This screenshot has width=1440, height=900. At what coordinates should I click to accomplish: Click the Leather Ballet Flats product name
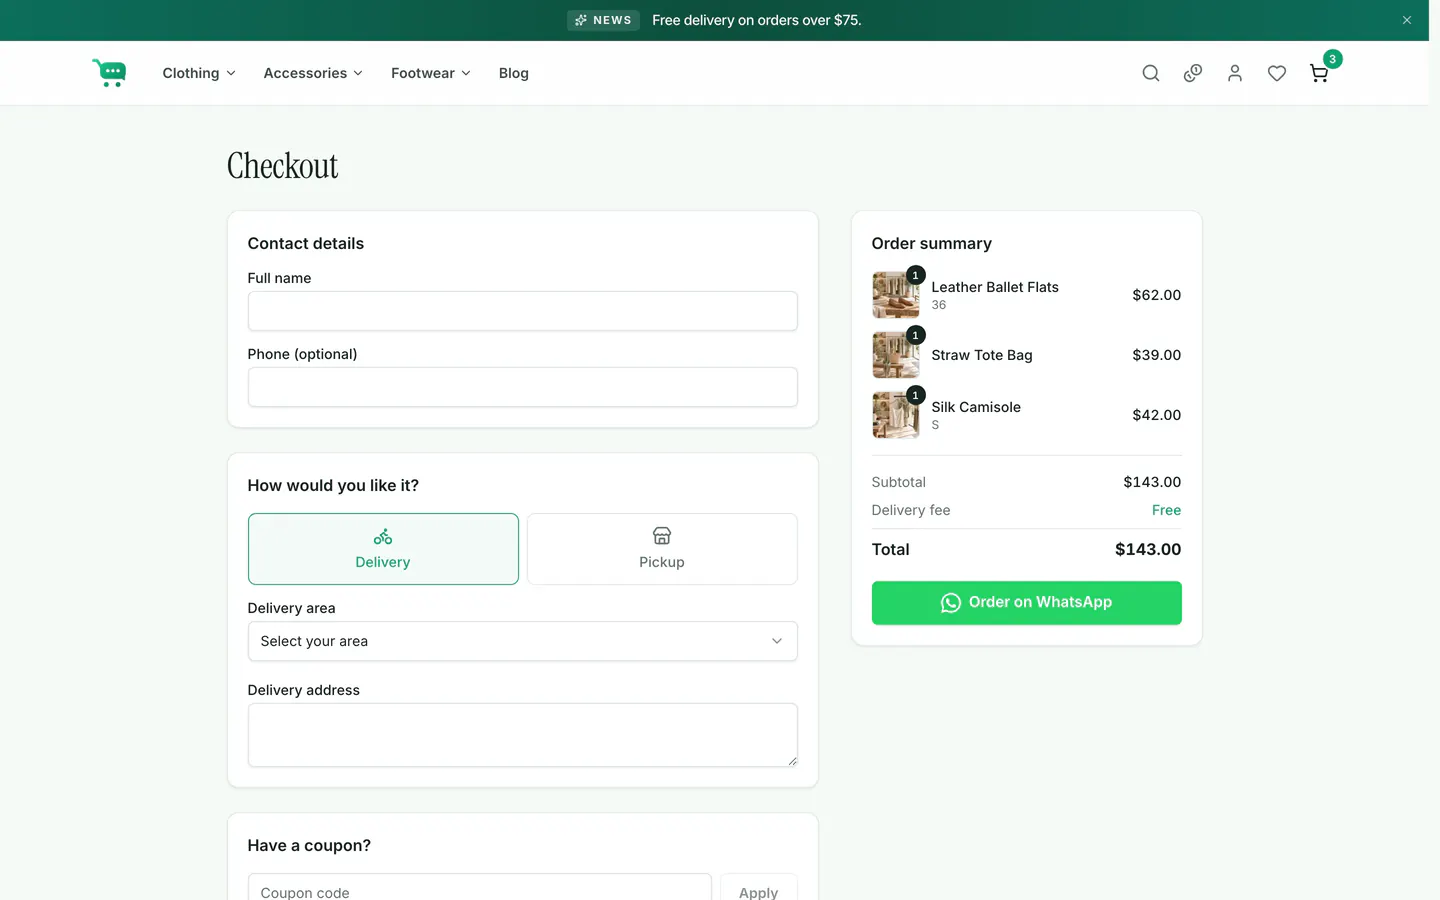click(995, 287)
